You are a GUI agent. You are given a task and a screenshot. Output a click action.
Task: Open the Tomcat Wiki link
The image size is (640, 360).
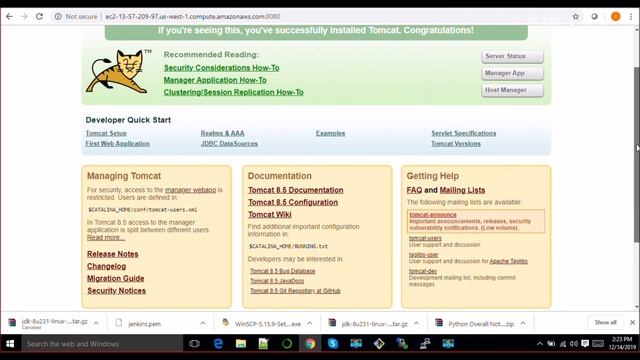[x=270, y=215]
